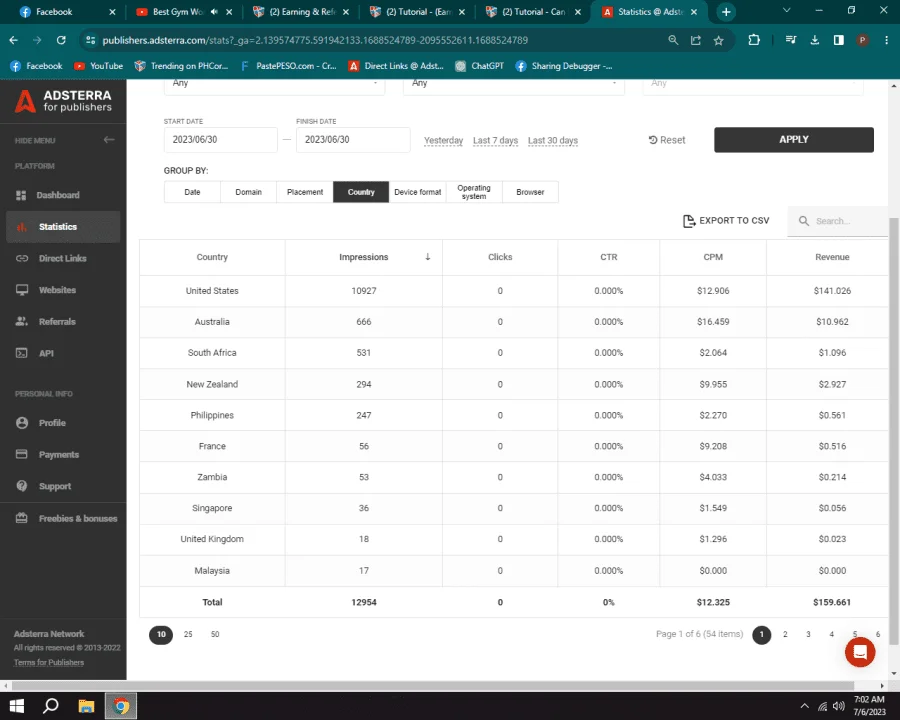The height and width of the screenshot is (720, 900).
Task: Open Websites in the sidebar
Action: 57,290
